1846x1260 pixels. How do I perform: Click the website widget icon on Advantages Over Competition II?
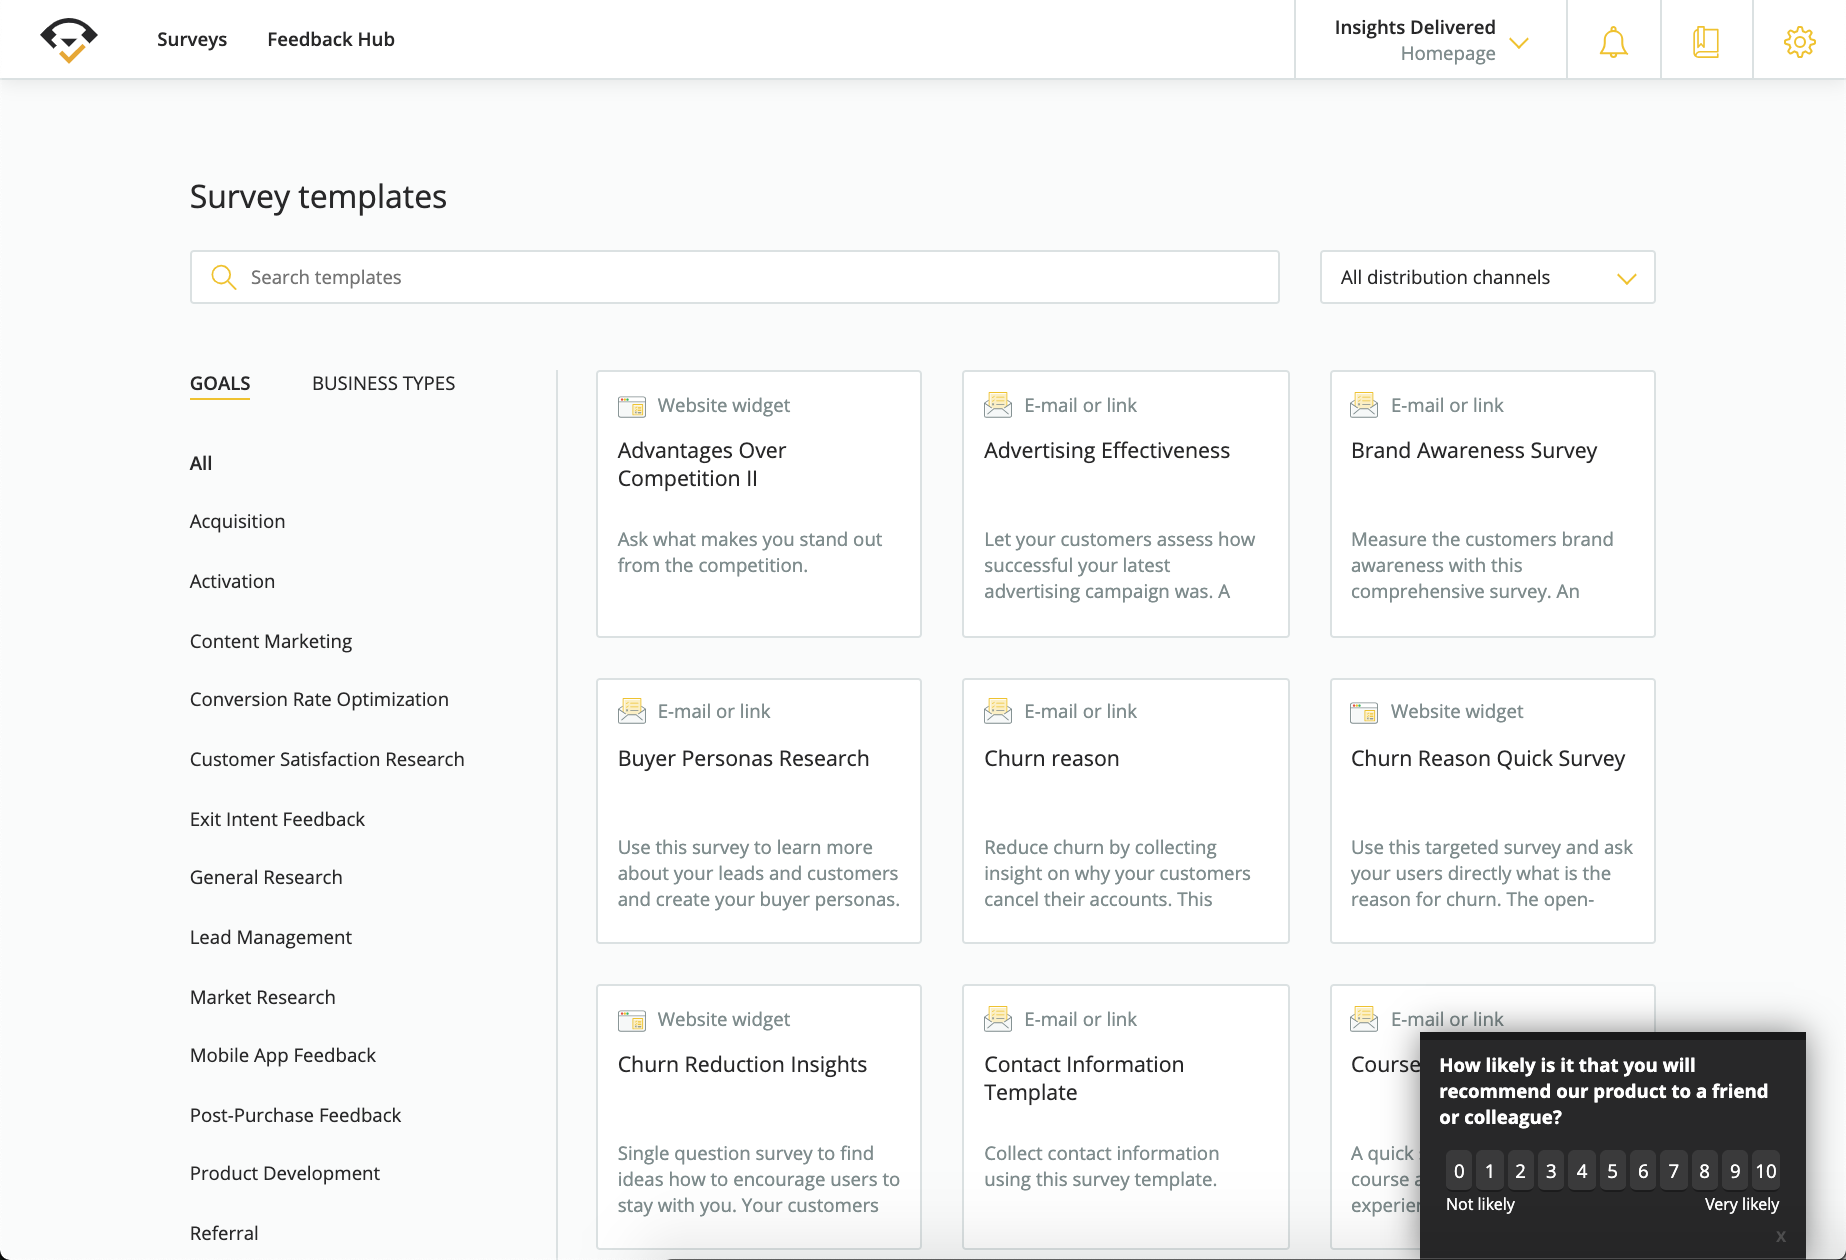point(631,405)
